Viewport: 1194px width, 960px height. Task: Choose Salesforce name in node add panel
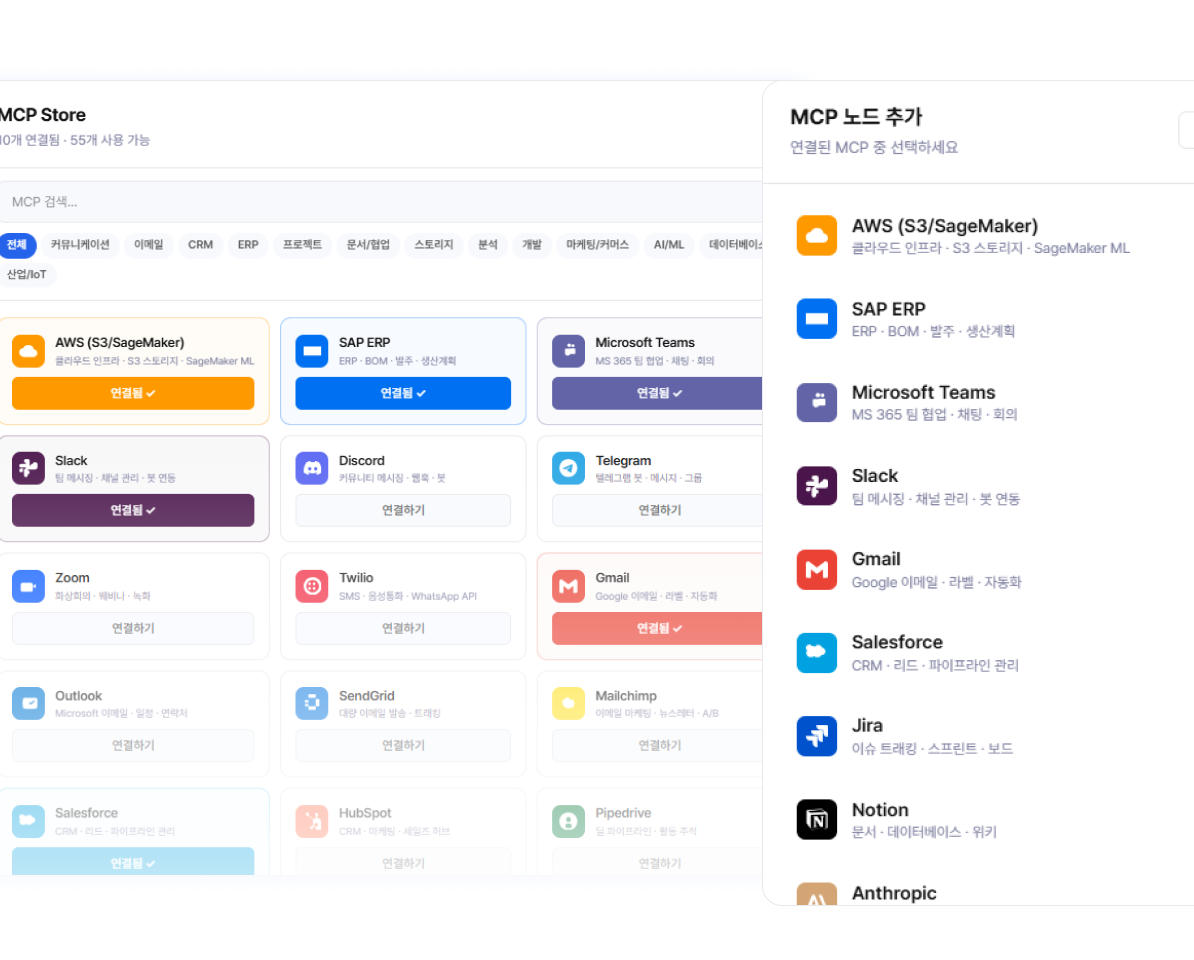[x=897, y=642]
